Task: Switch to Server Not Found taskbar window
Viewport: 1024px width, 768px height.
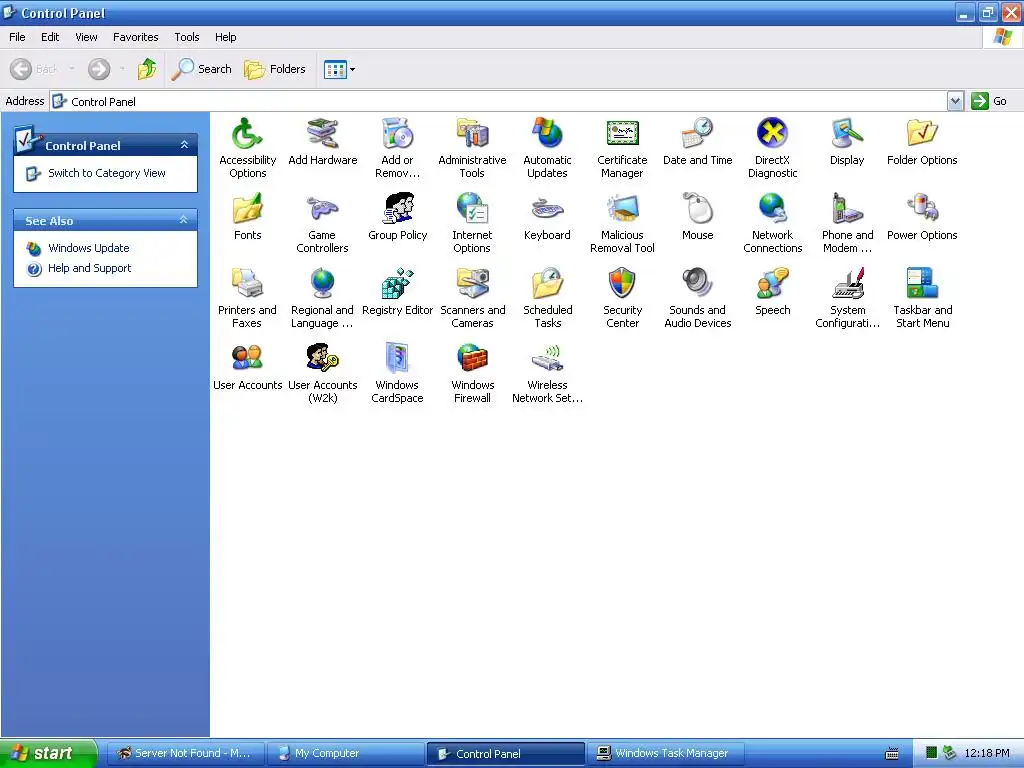Action: click(x=186, y=753)
